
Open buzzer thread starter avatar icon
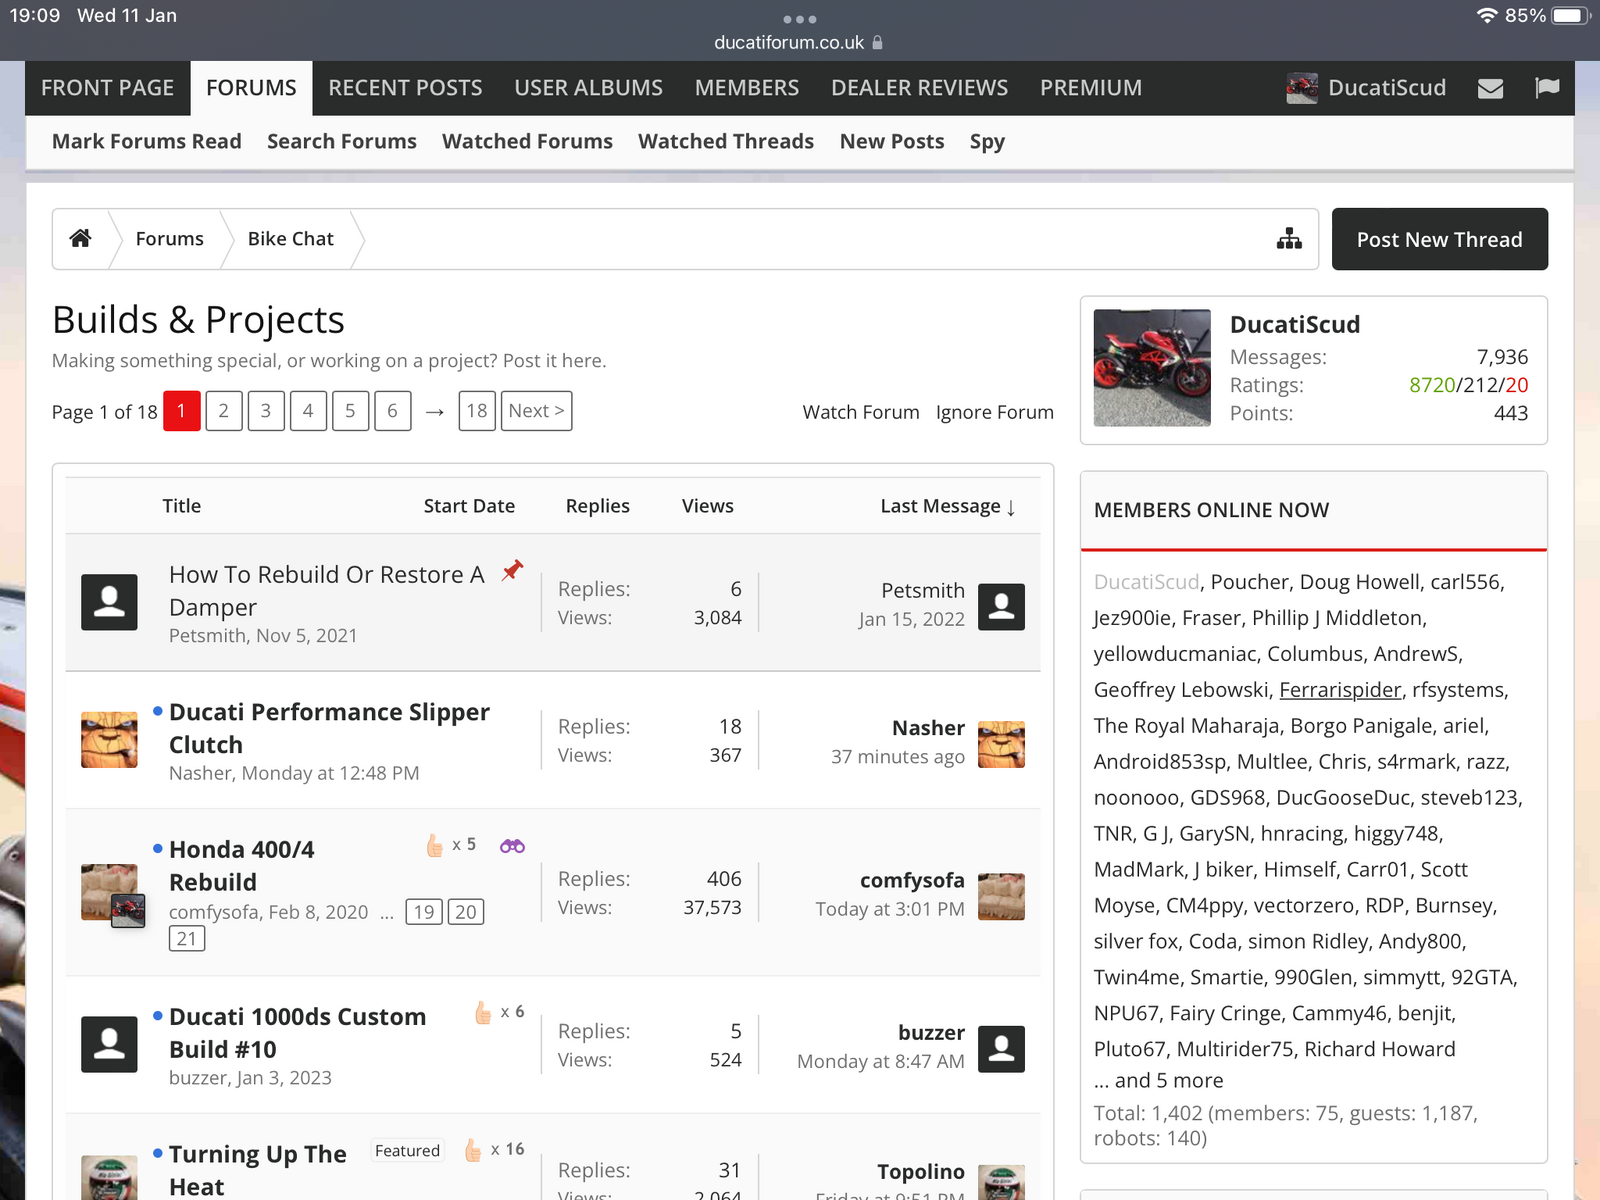(x=109, y=1045)
